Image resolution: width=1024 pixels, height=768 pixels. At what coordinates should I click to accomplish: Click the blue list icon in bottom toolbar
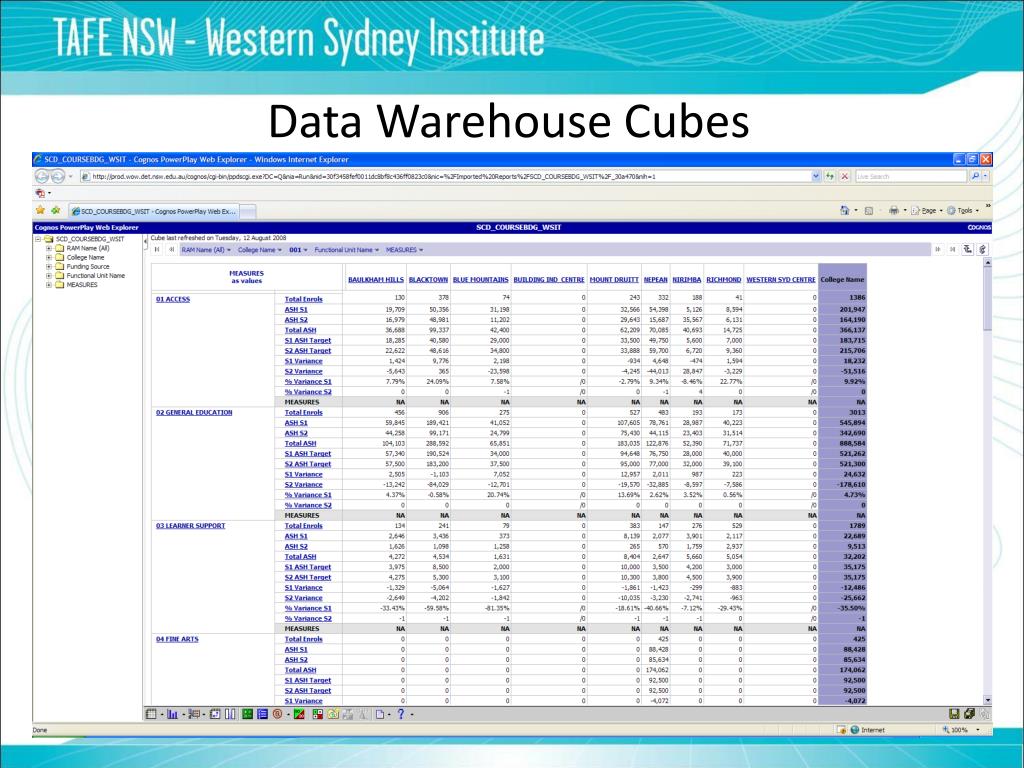click(263, 714)
